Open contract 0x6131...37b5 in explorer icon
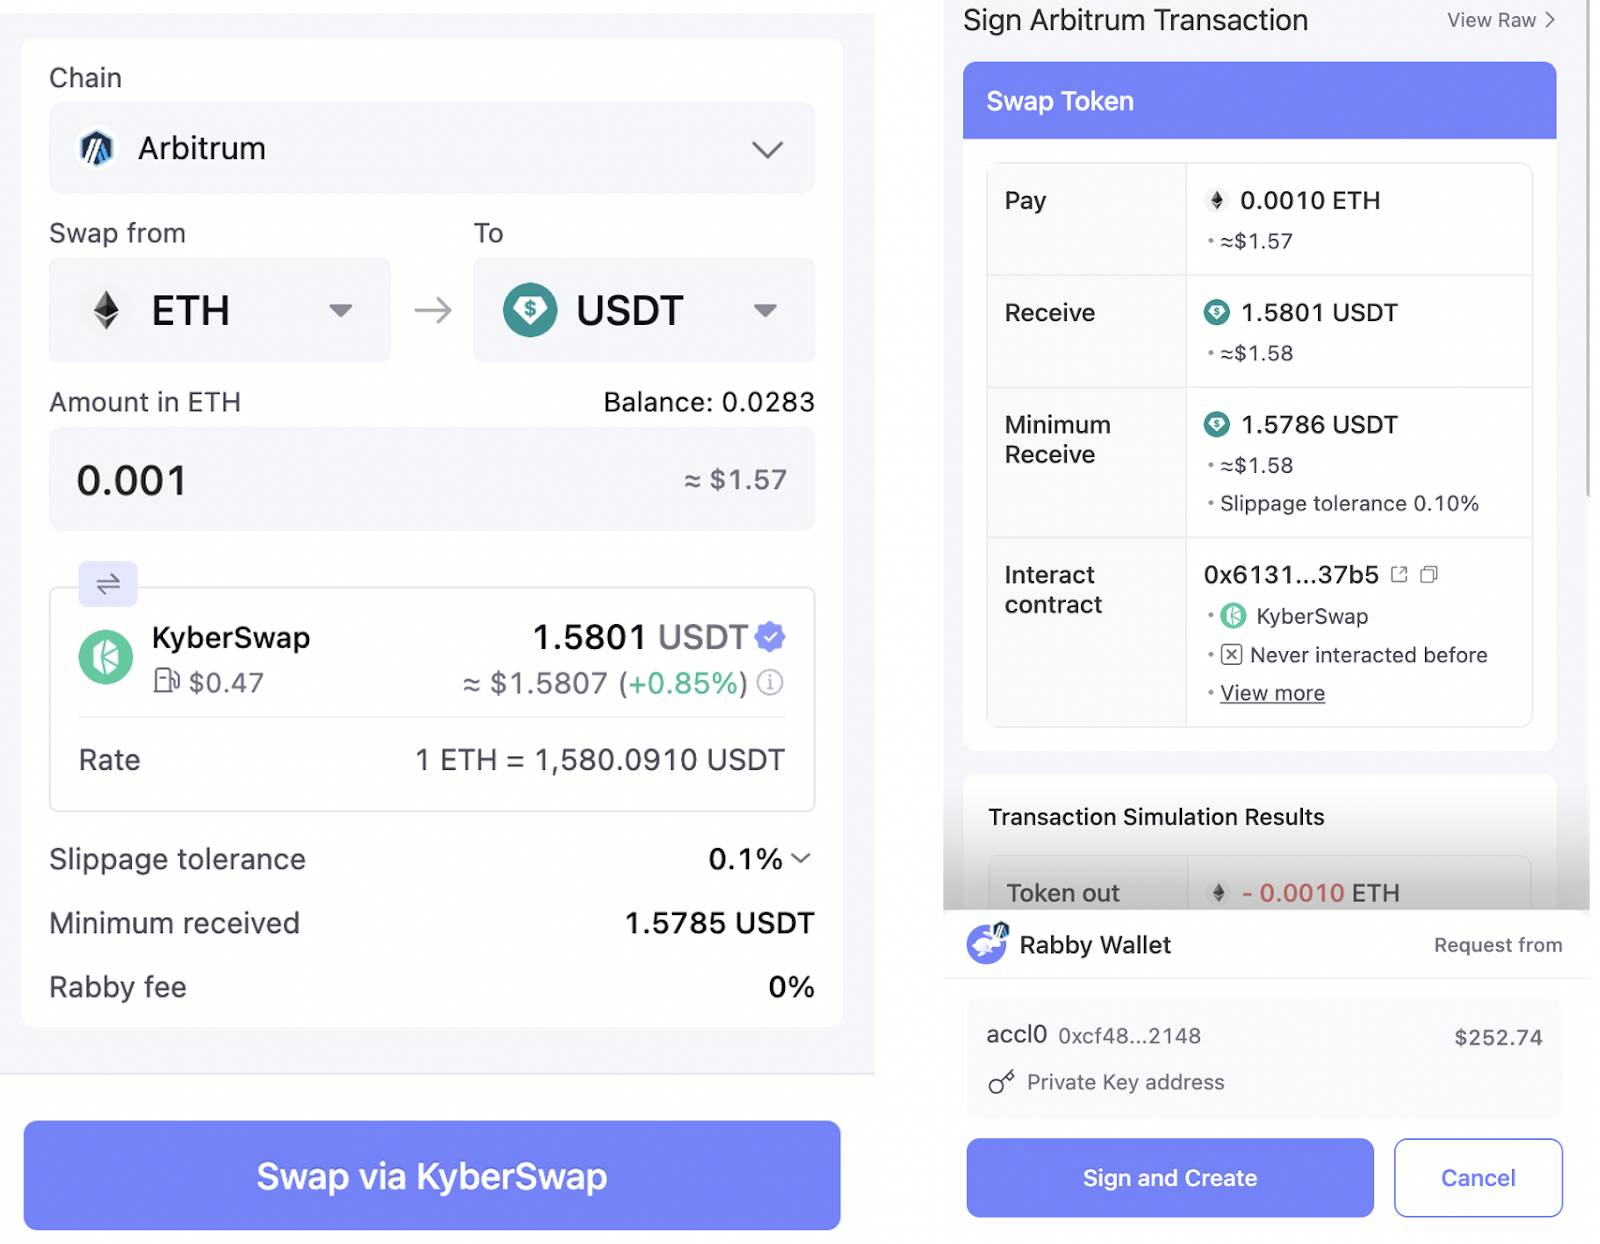1600x1244 pixels. coord(1399,574)
